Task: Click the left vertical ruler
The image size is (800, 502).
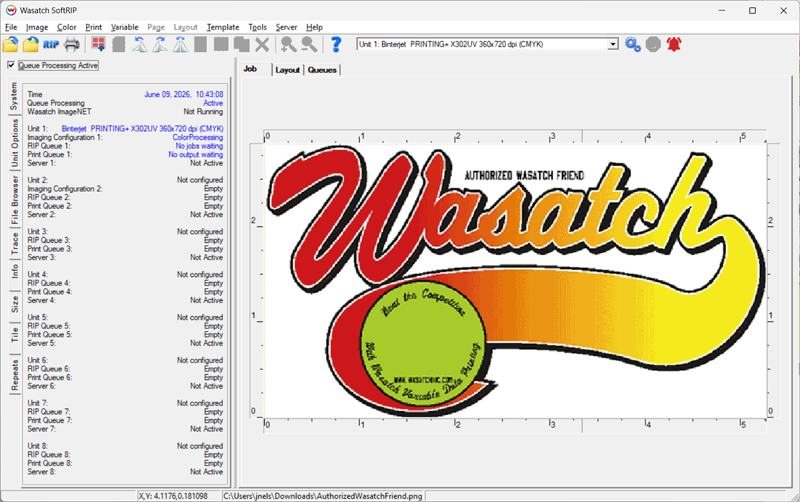Action: tap(257, 281)
